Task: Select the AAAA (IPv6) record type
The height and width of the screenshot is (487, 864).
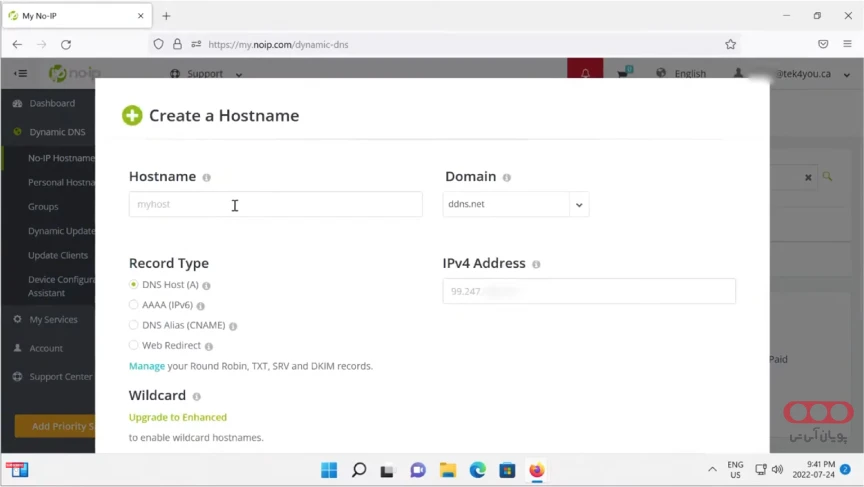Action: (133, 305)
